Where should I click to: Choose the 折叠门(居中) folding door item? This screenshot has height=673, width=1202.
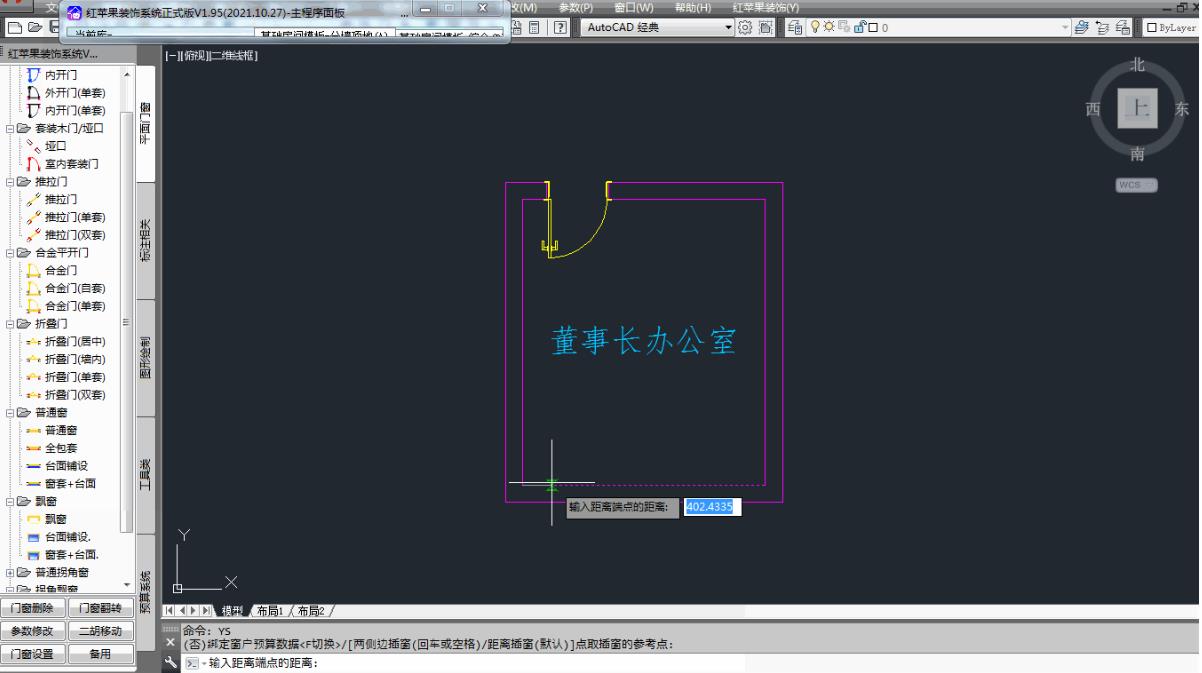click(75, 342)
